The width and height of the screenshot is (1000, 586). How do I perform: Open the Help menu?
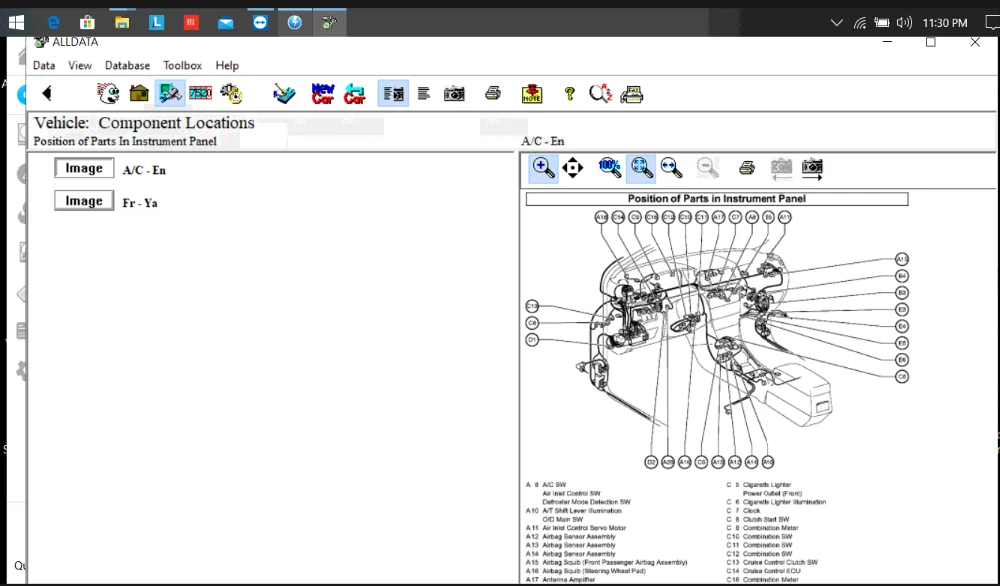tap(227, 65)
